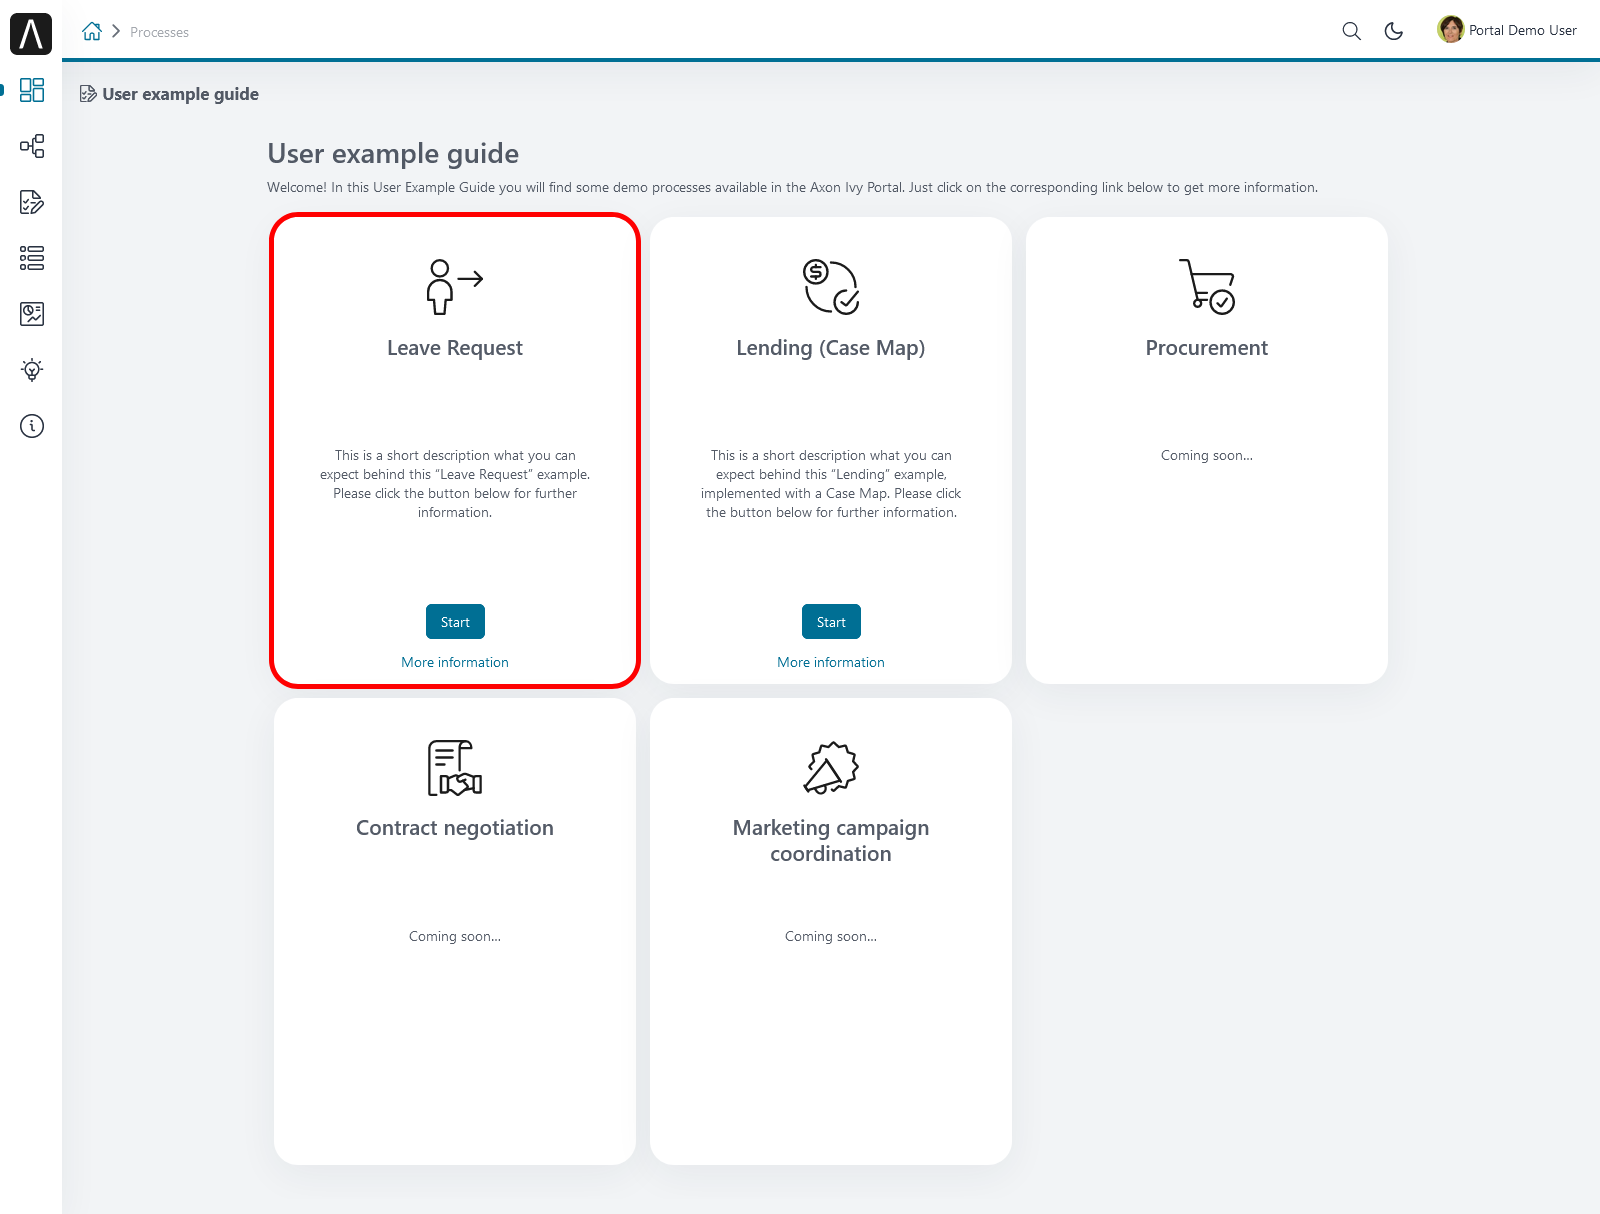
Task: Toggle dark mode moon icon
Action: [1394, 31]
